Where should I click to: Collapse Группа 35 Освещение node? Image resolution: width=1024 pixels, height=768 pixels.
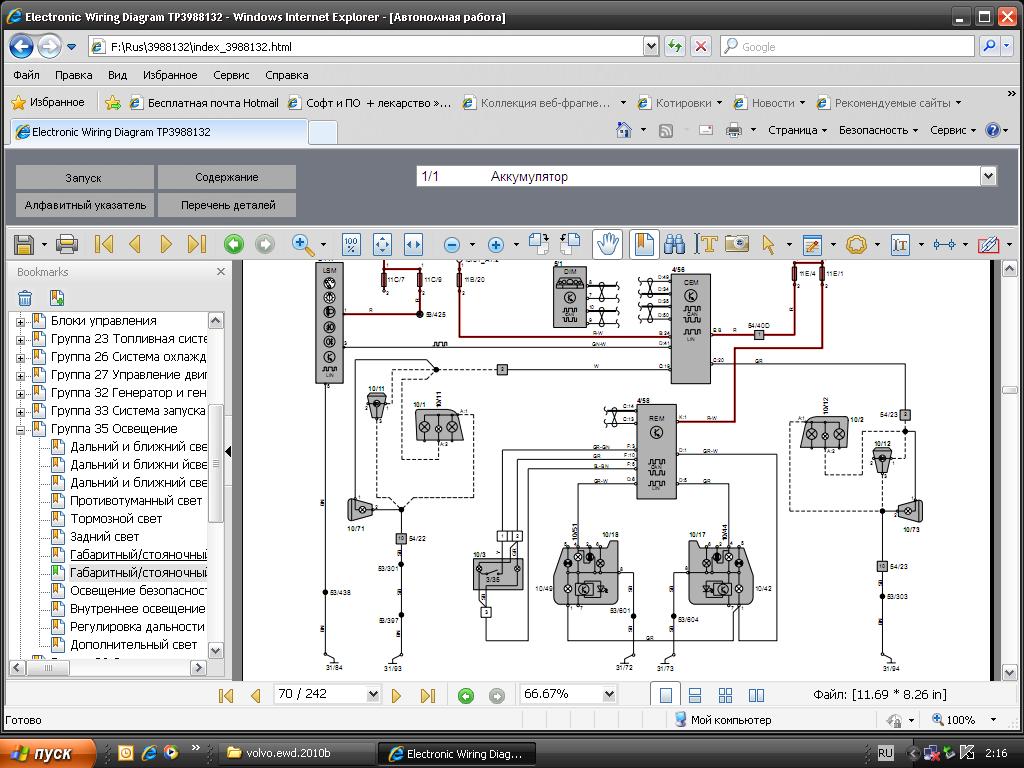[x=20, y=430]
